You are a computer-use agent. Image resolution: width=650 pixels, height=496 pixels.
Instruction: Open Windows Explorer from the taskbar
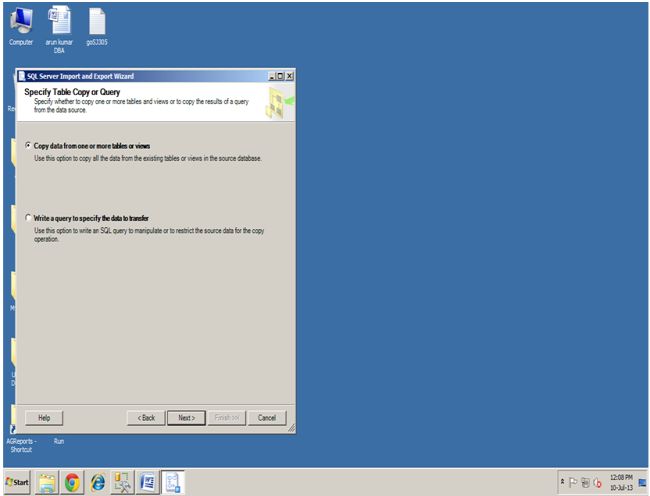(47, 483)
